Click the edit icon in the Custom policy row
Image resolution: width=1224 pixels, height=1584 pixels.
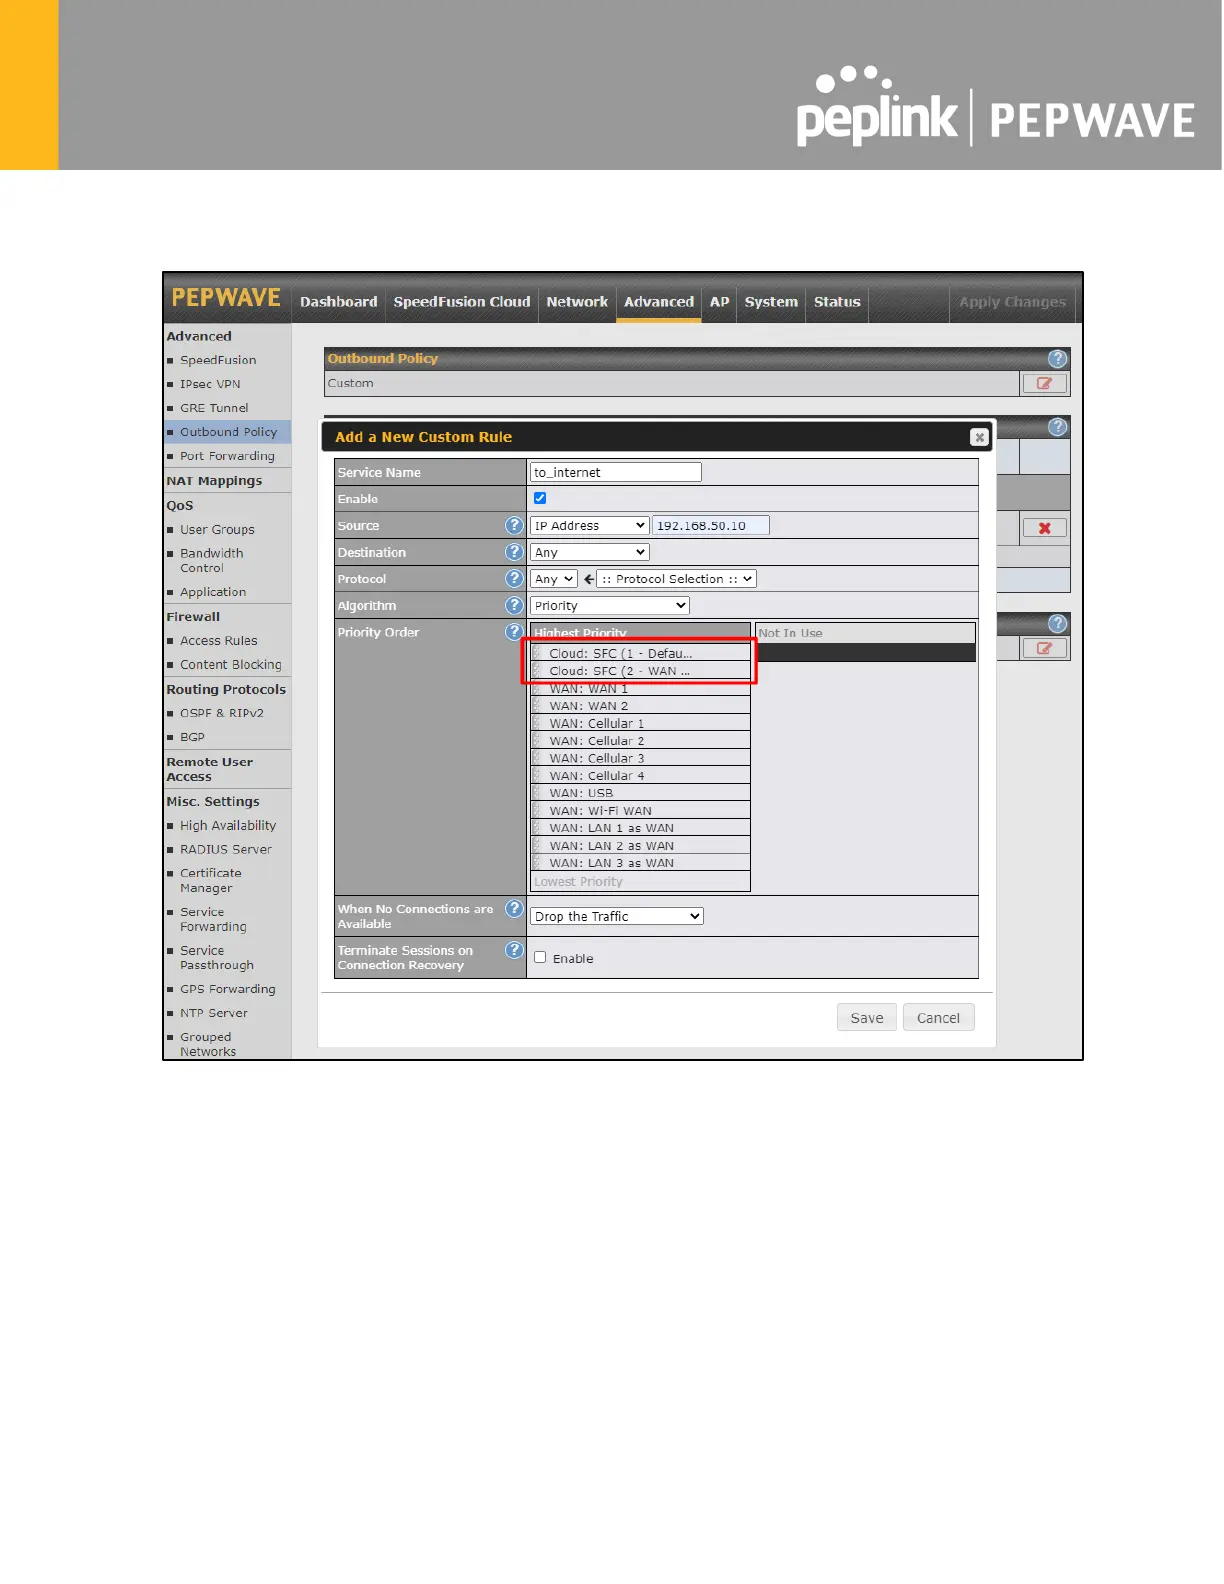tap(1044, 383)
